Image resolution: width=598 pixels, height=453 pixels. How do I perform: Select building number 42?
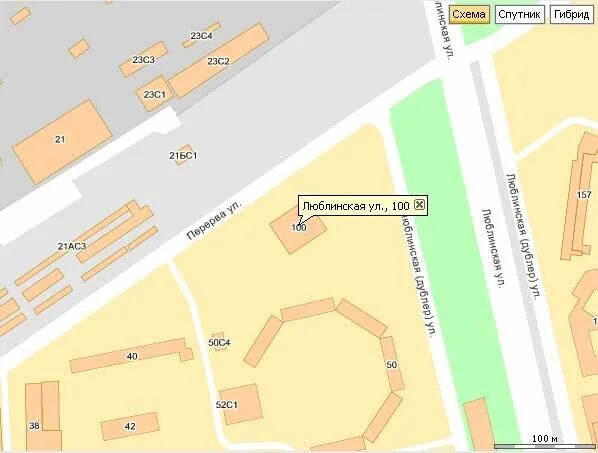tap(130, 426)
